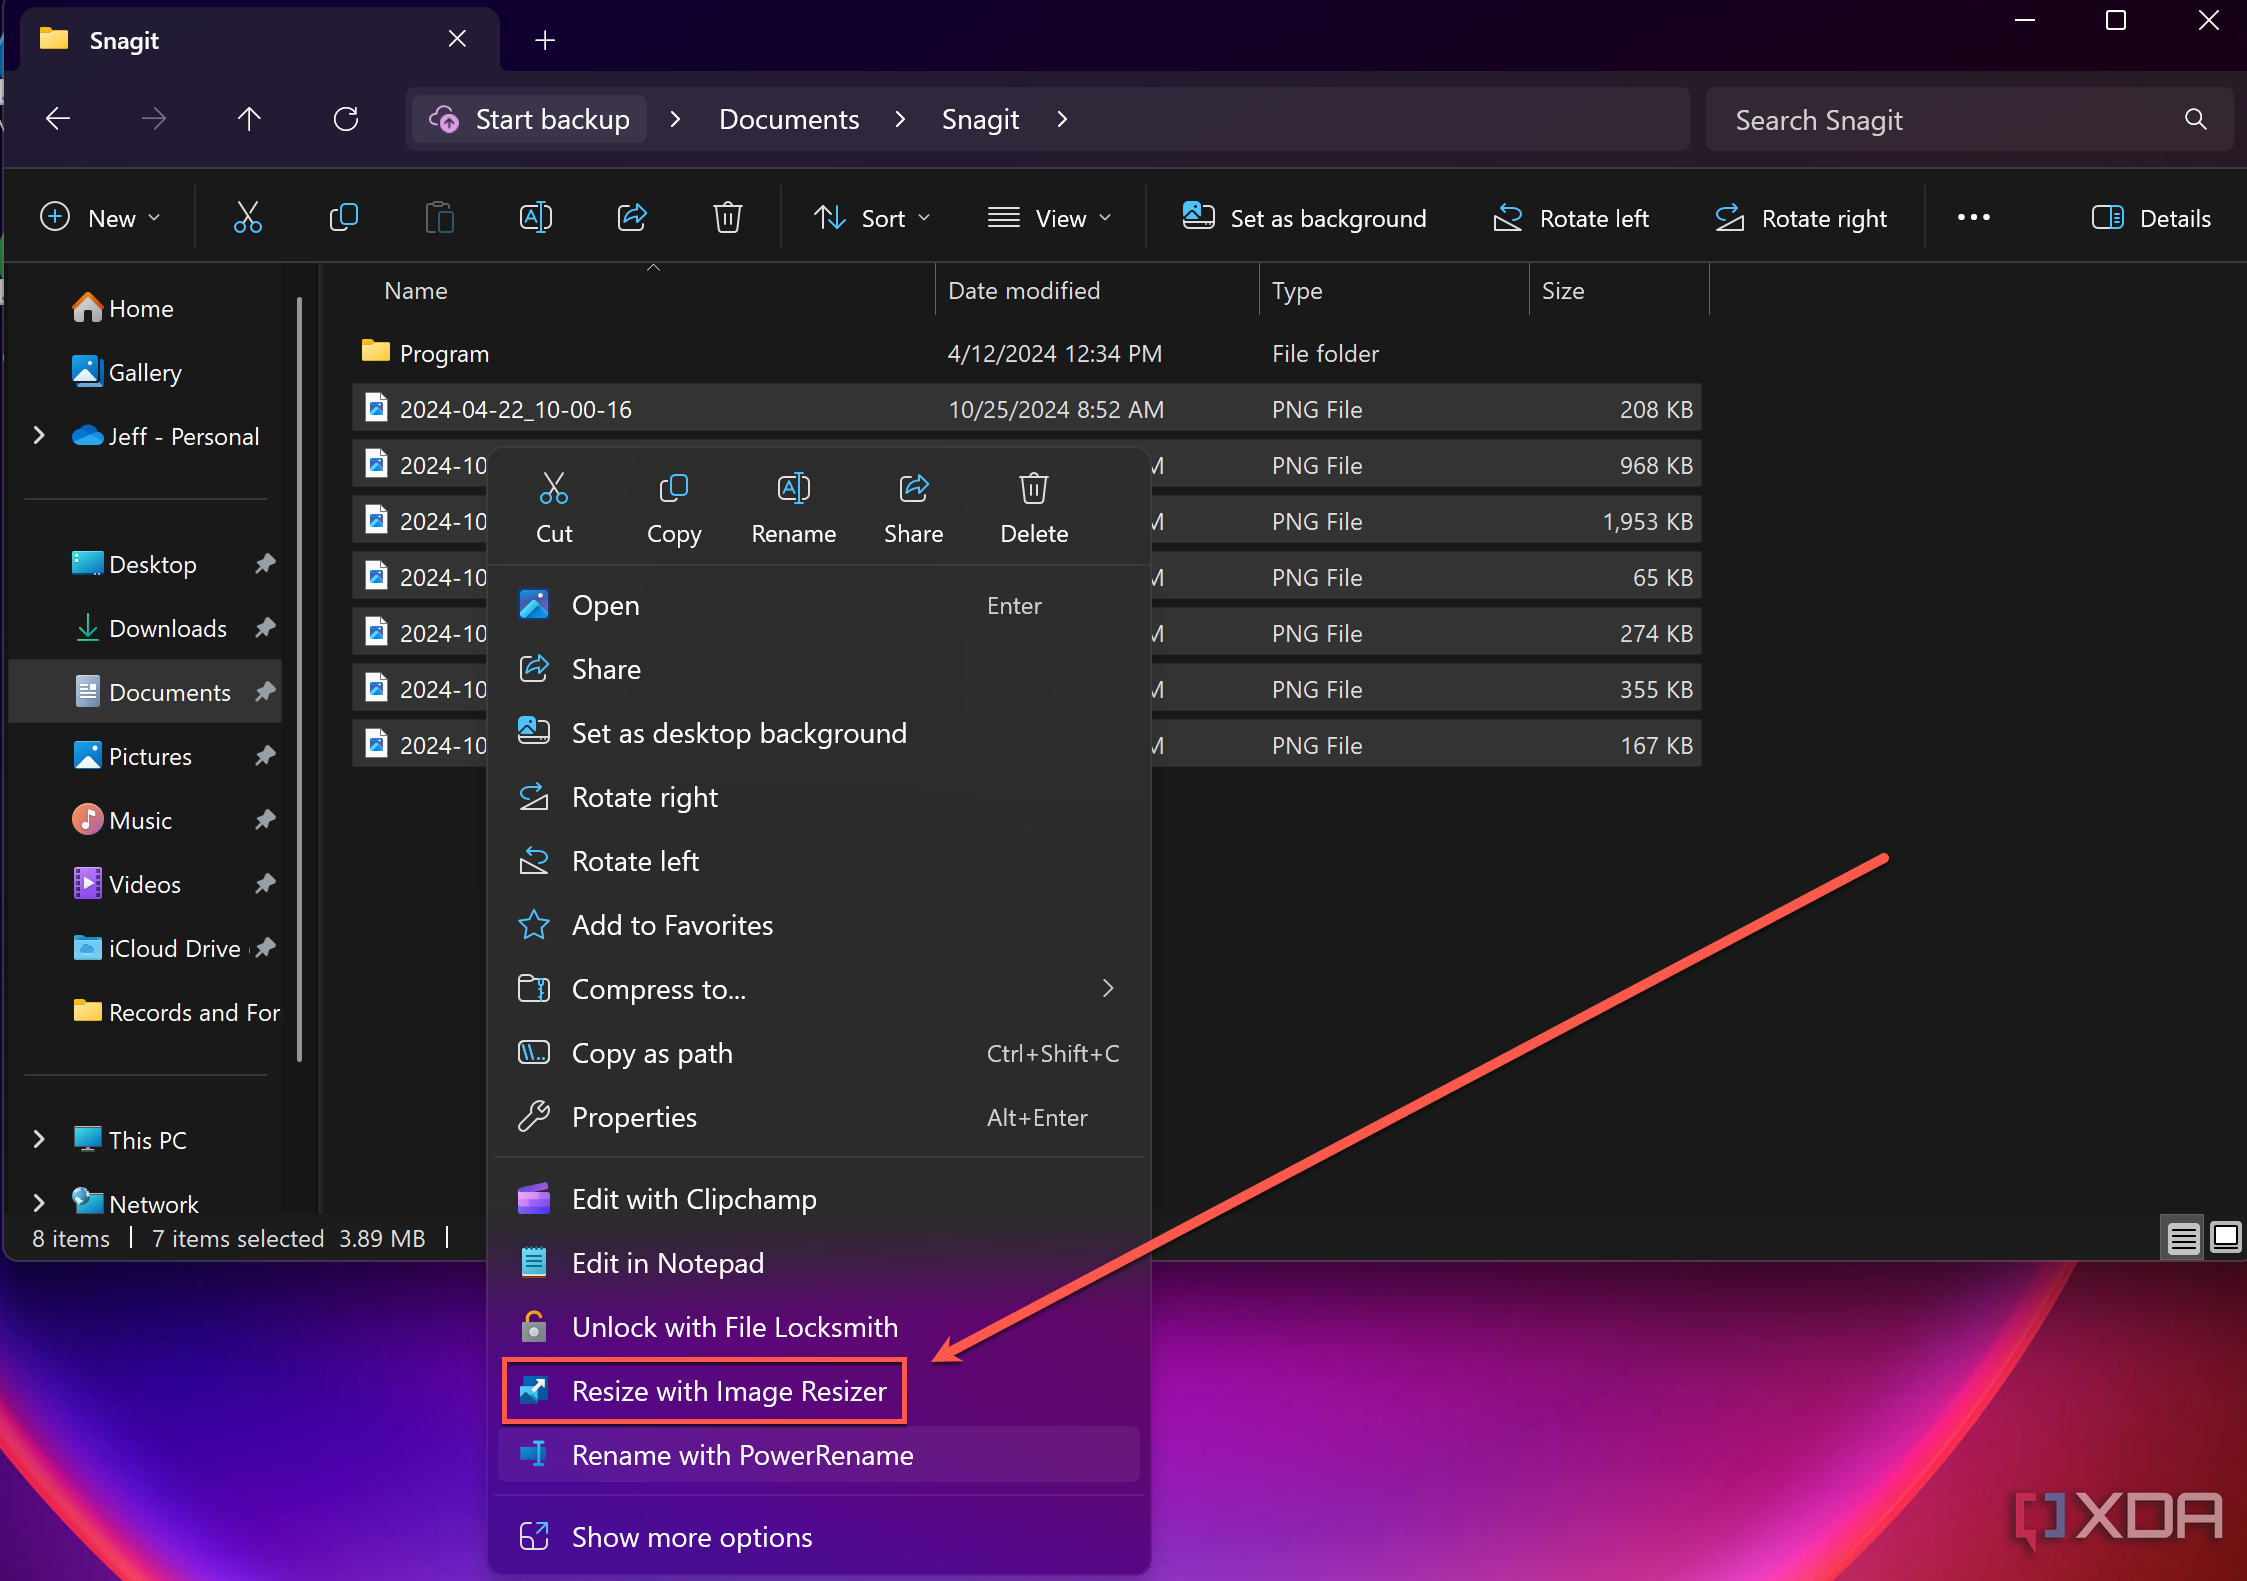Choose Rotate right in context menu
Image resolution: width=2247 pixels, height=1581 pixels.
pyautogui.click(x=818, y=797)
